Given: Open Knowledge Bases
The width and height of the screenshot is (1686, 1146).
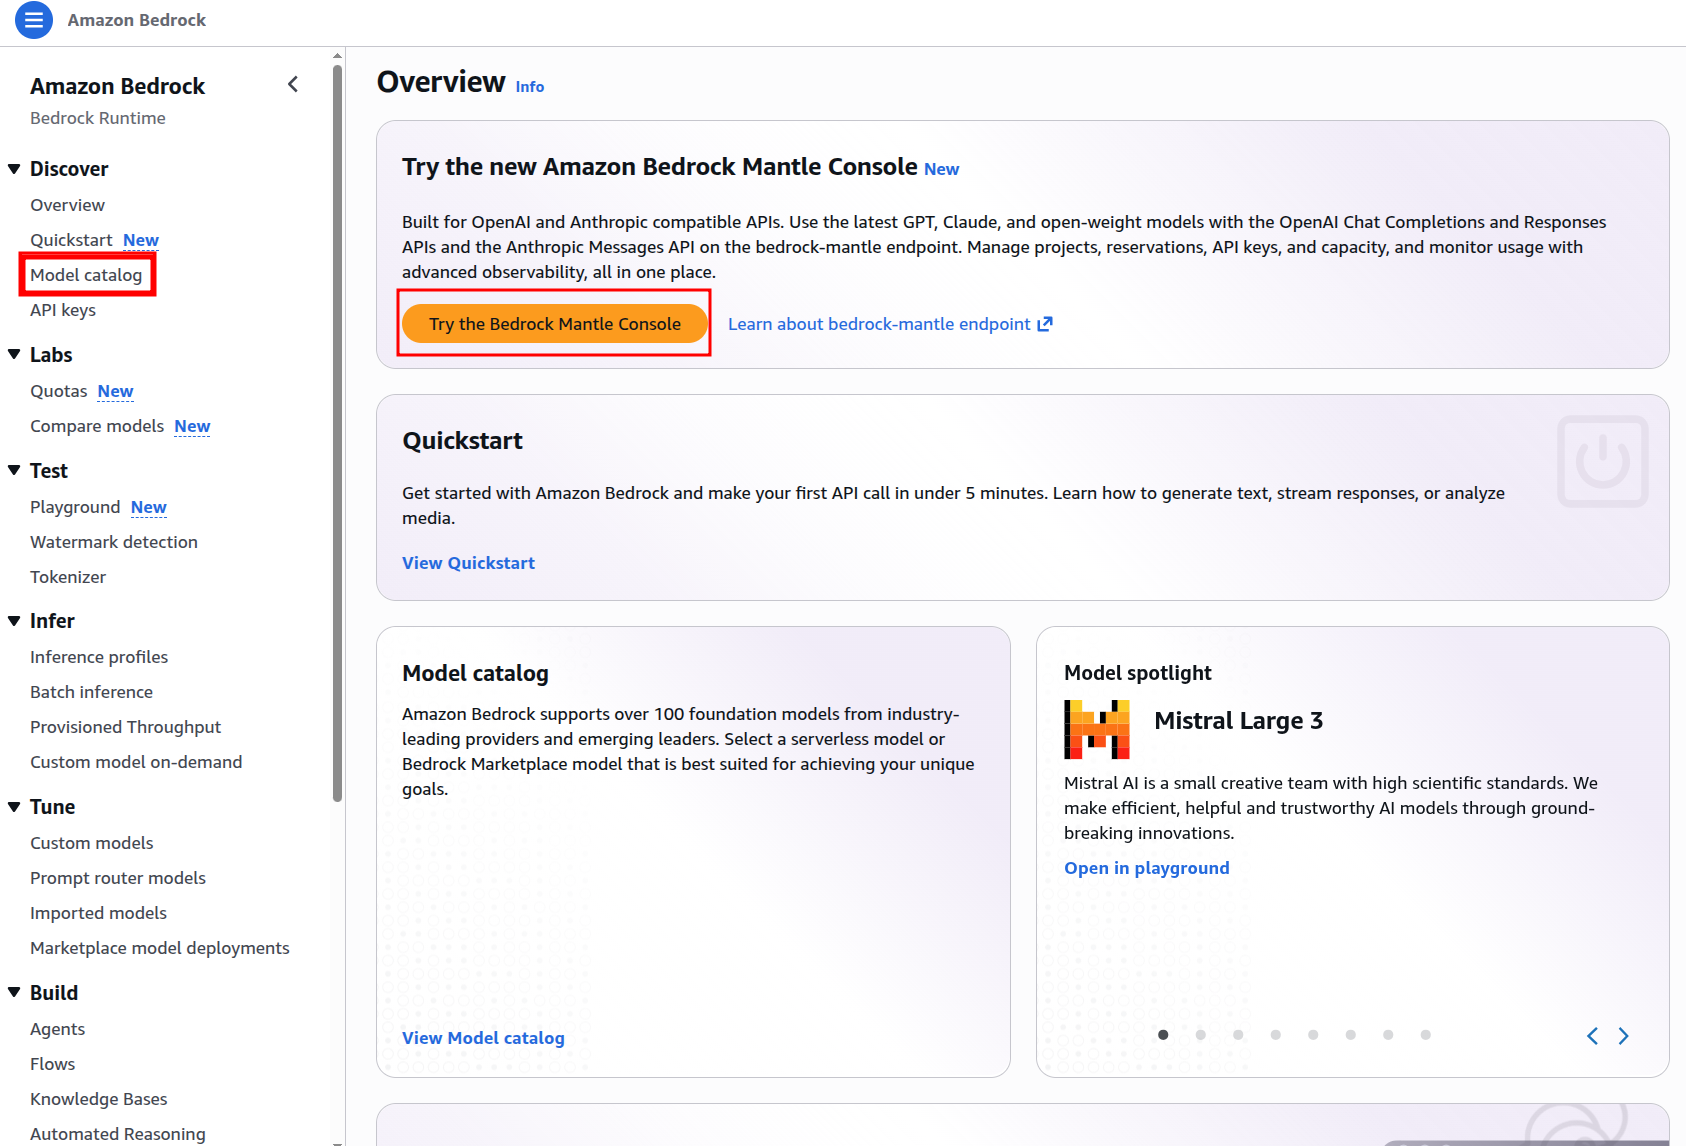Looking at the screenshot, I should tap(99, 1099).
